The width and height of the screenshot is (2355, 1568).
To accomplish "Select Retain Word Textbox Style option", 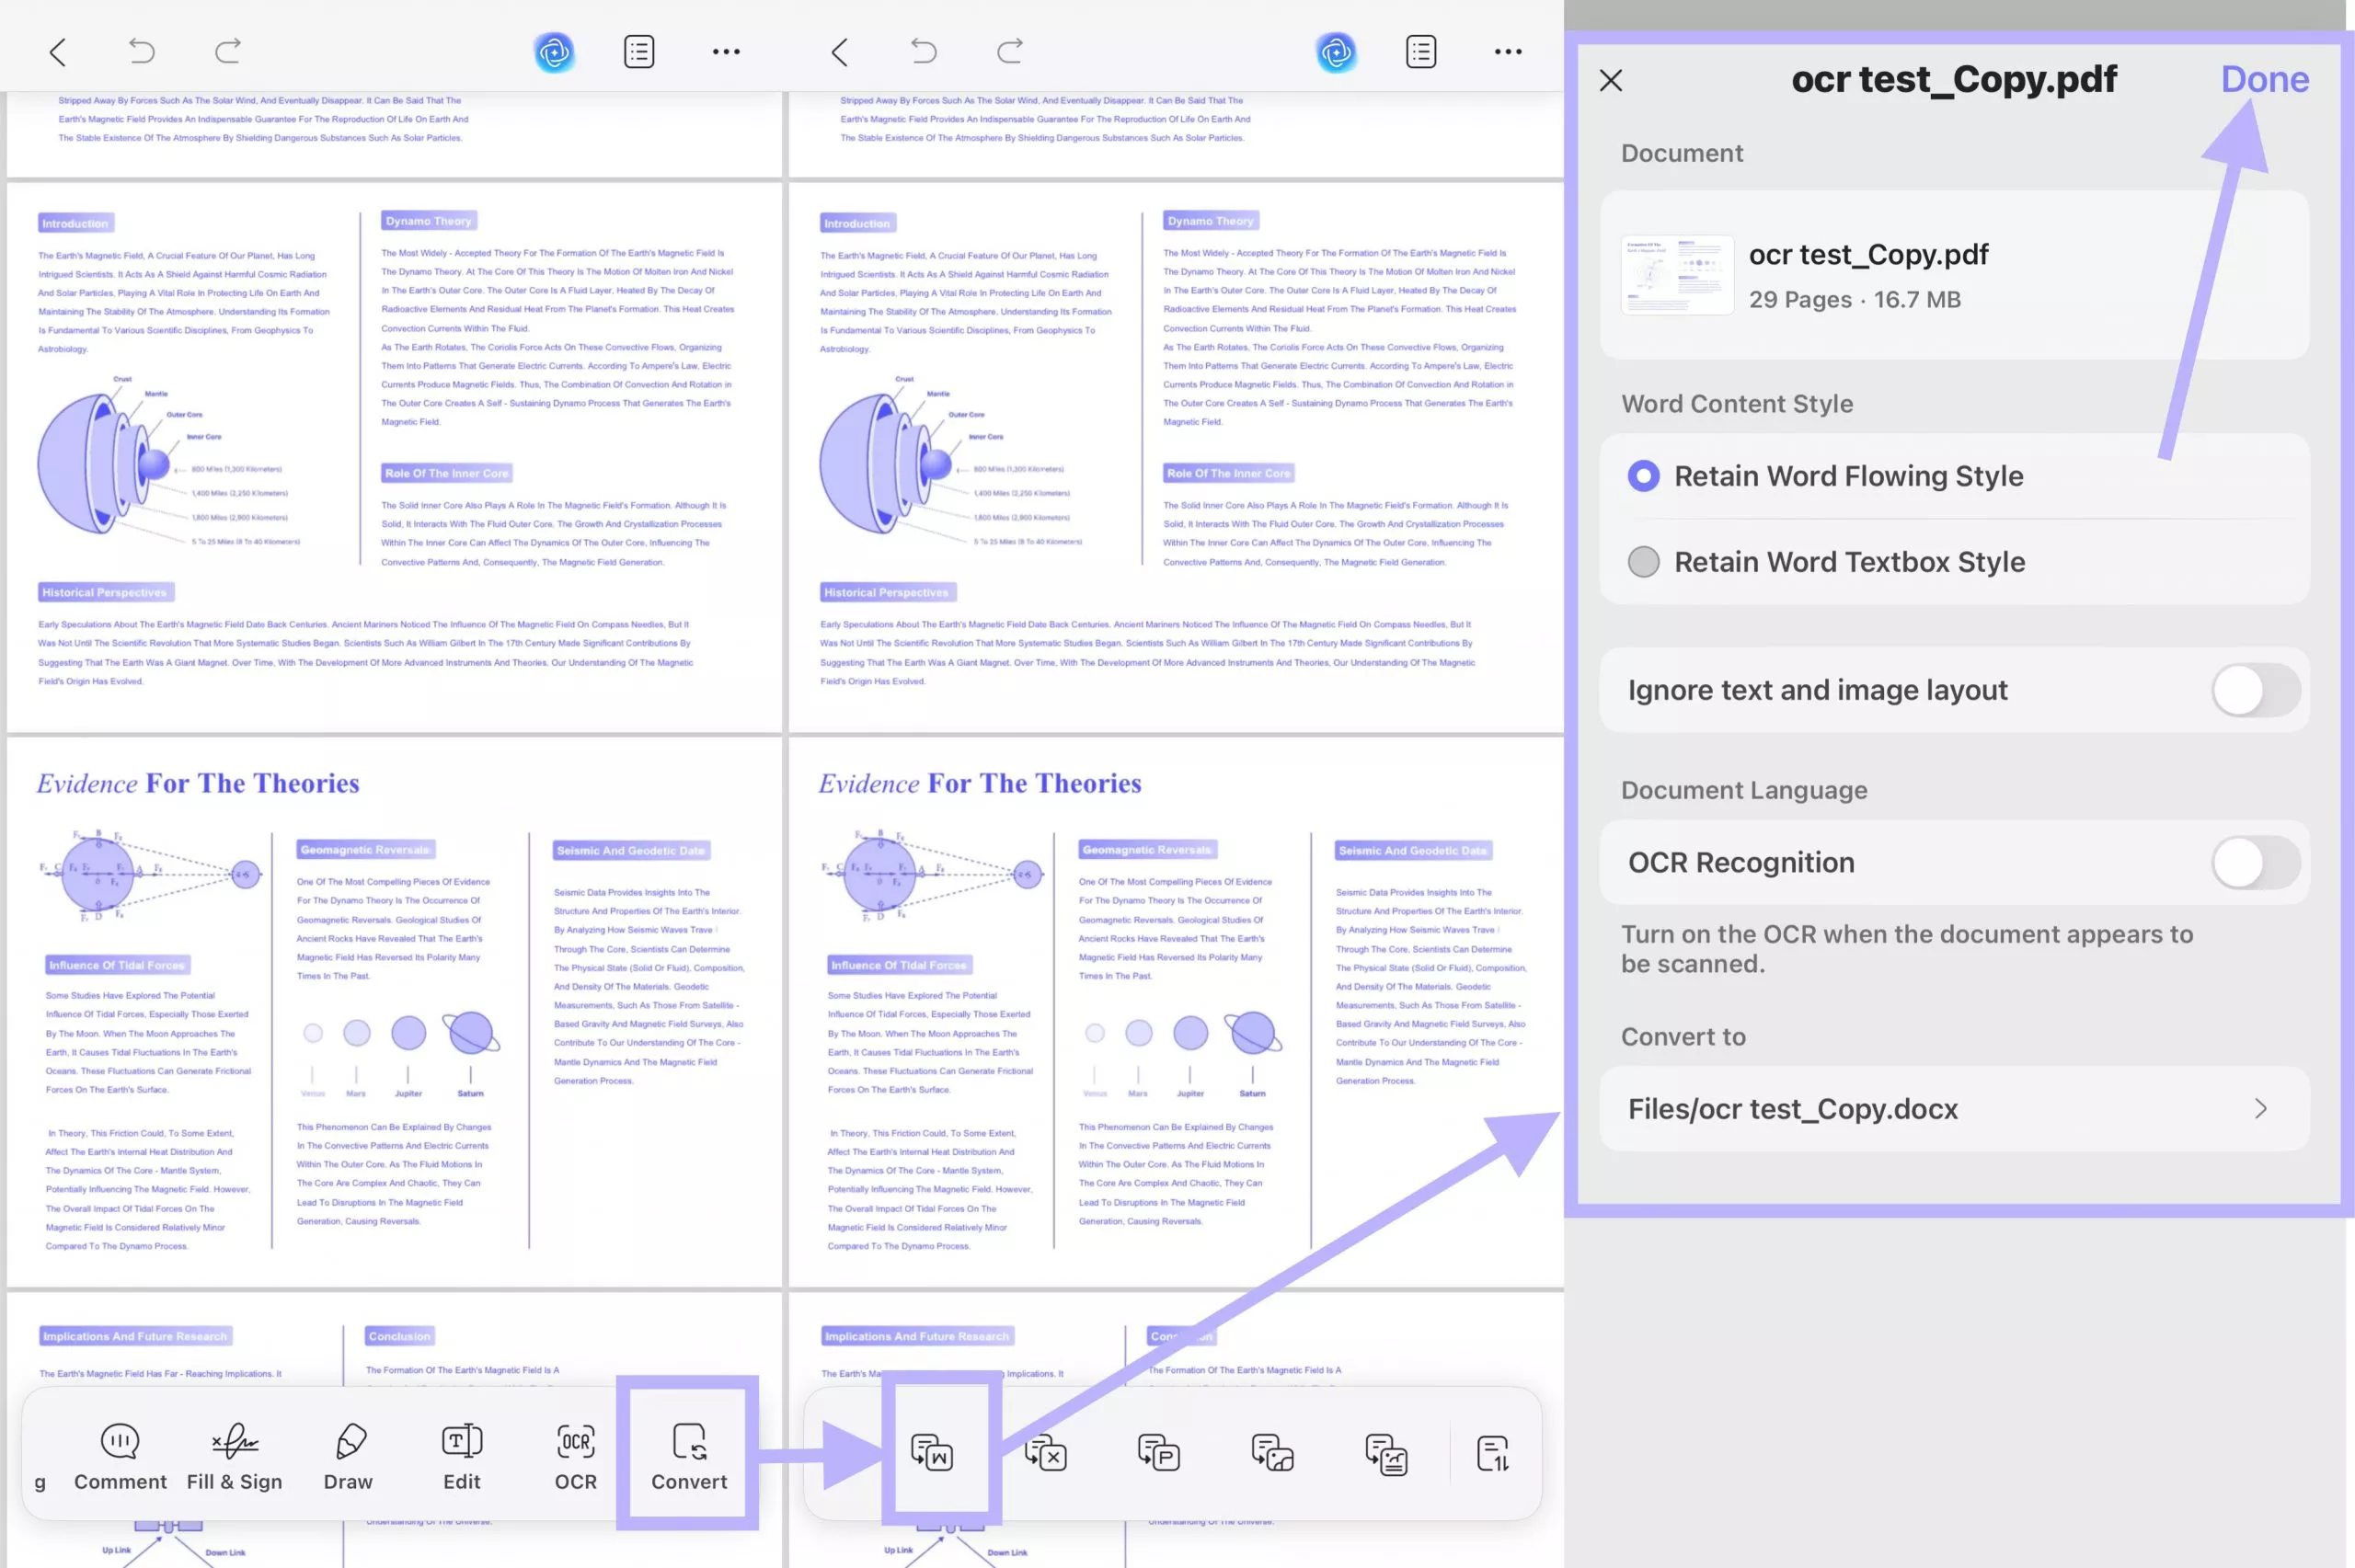I will pos(1643,562).
